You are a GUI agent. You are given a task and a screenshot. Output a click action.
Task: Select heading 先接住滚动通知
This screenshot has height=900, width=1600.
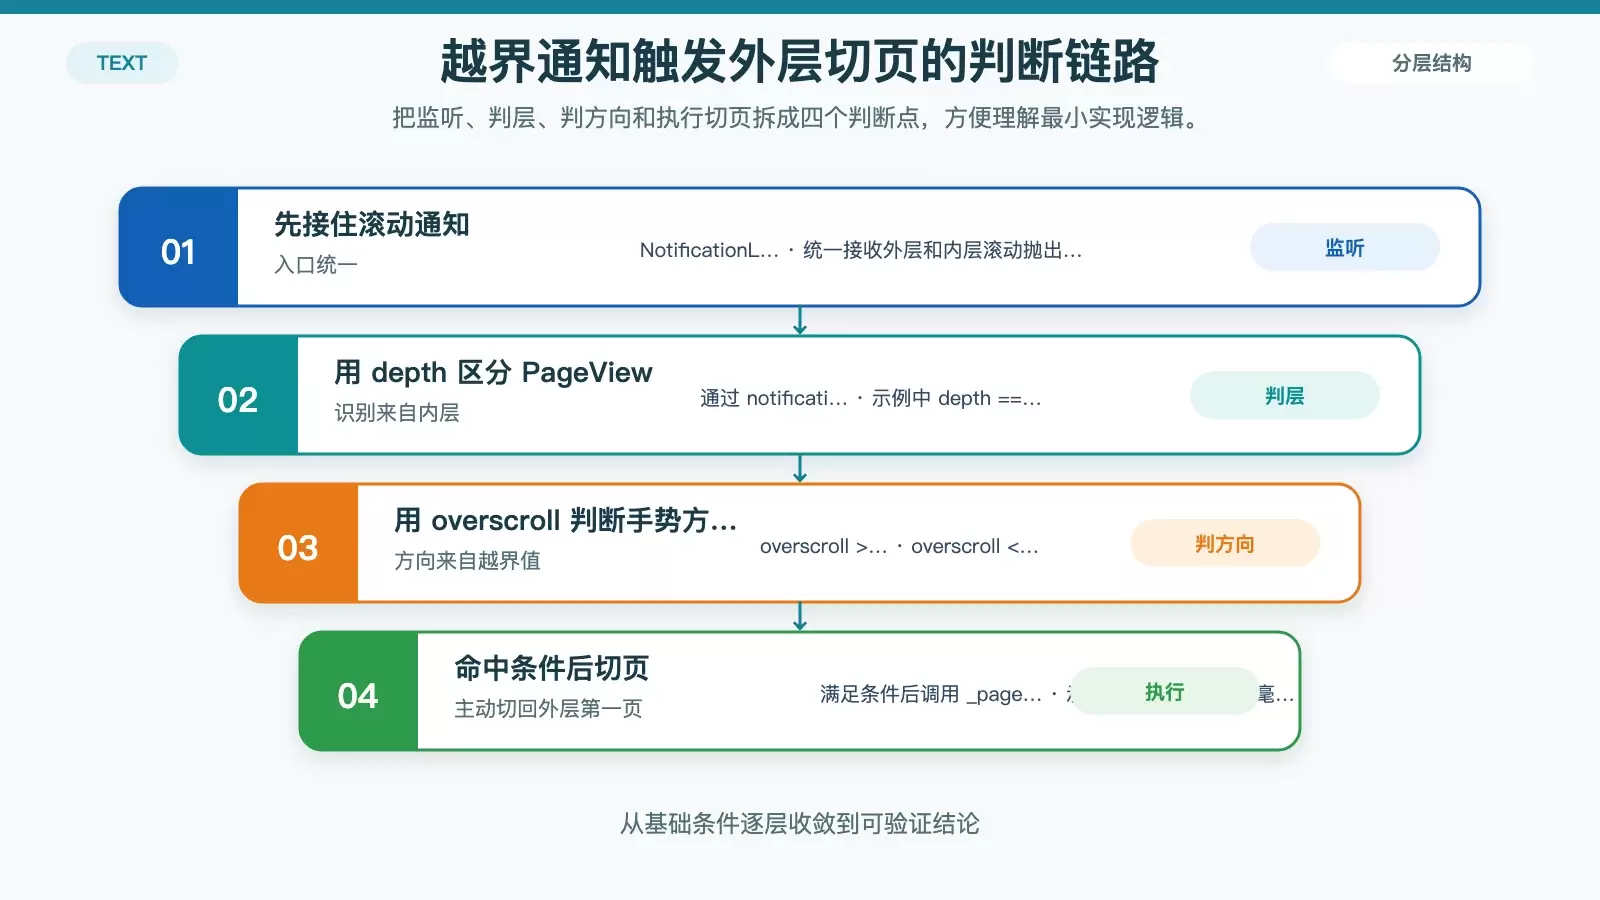point(372,224)
